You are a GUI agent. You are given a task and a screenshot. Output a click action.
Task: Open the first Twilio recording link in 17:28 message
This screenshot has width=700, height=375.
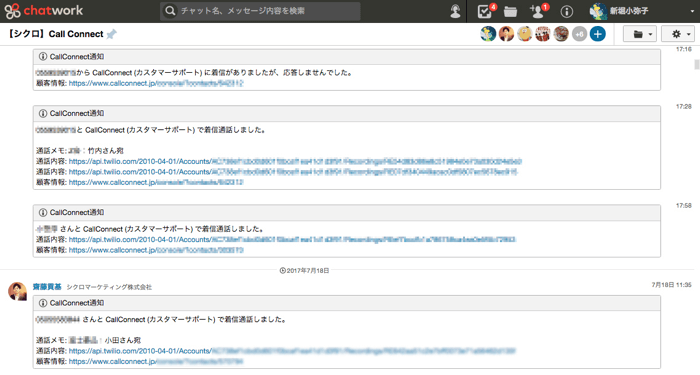(x=295, y=161)
